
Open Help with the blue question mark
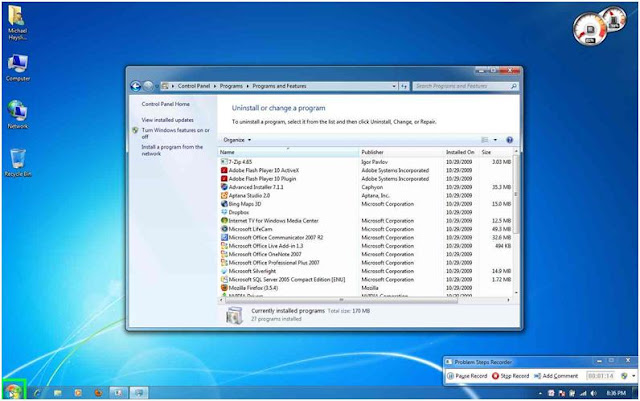509,140
